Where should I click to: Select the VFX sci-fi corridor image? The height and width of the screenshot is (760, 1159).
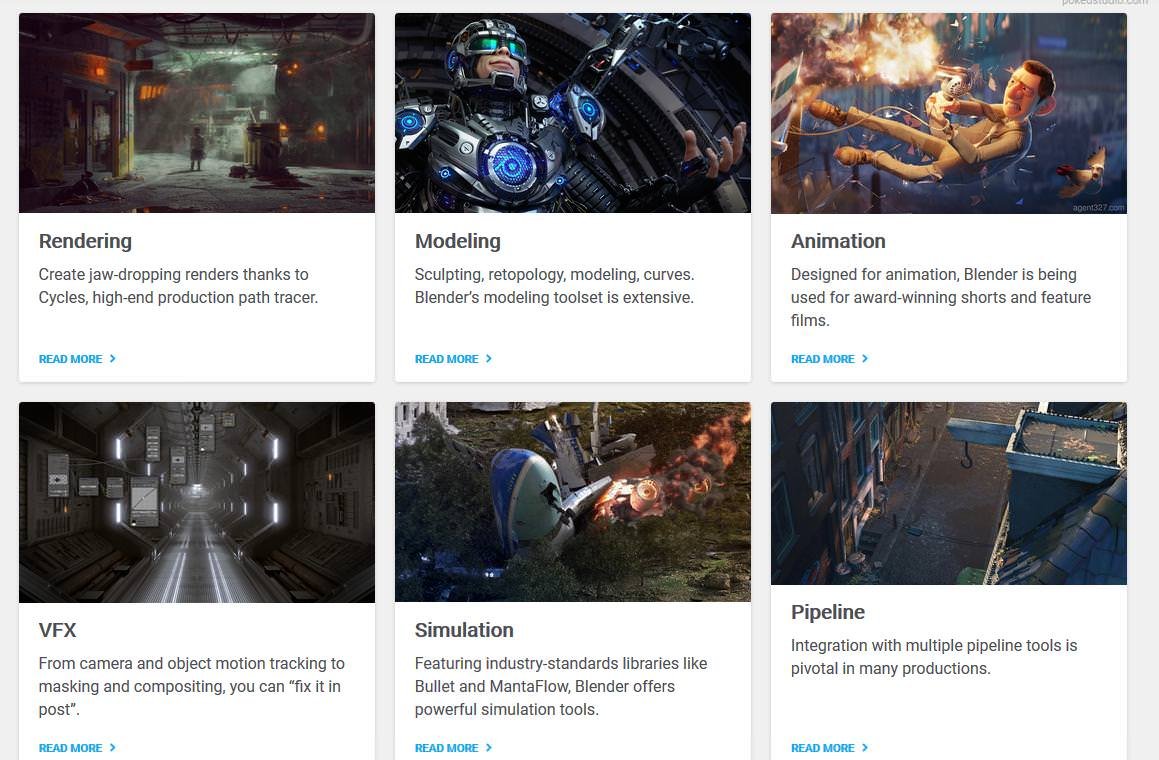coord(197,502)
